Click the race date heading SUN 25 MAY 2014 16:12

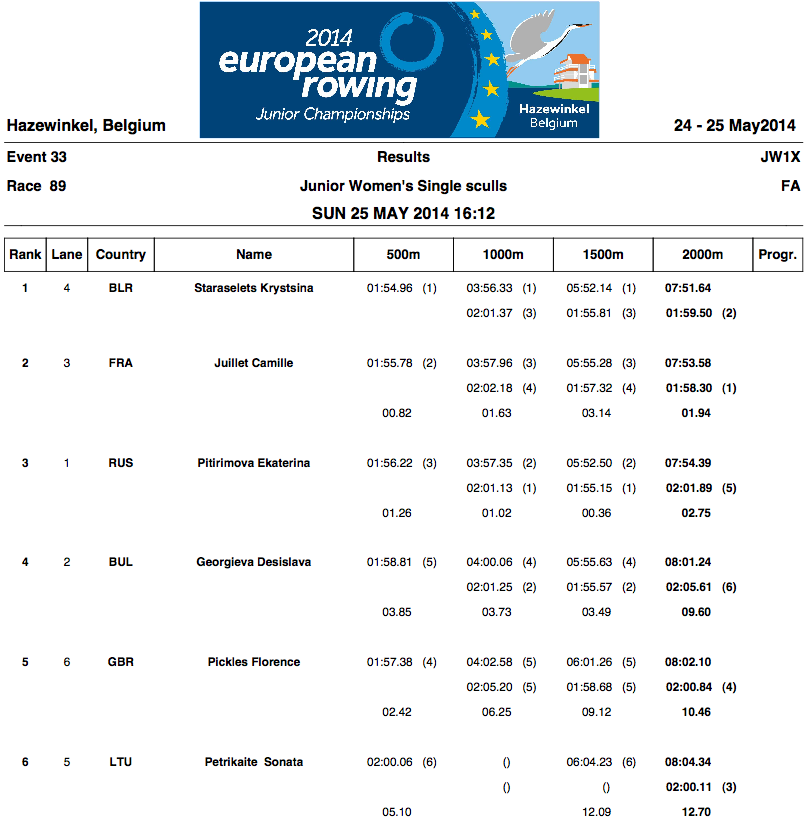(x=404, y=213)
